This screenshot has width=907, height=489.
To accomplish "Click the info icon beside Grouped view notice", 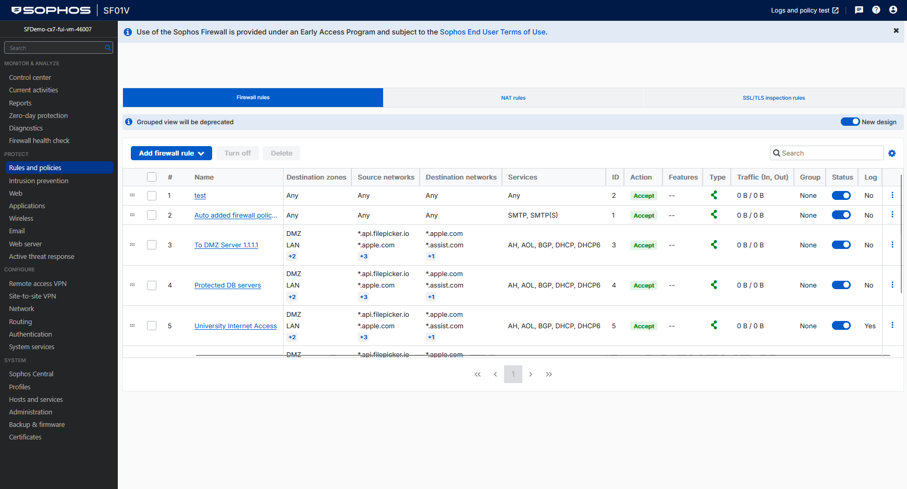I will pyautogui.click(x=128, y=122).
